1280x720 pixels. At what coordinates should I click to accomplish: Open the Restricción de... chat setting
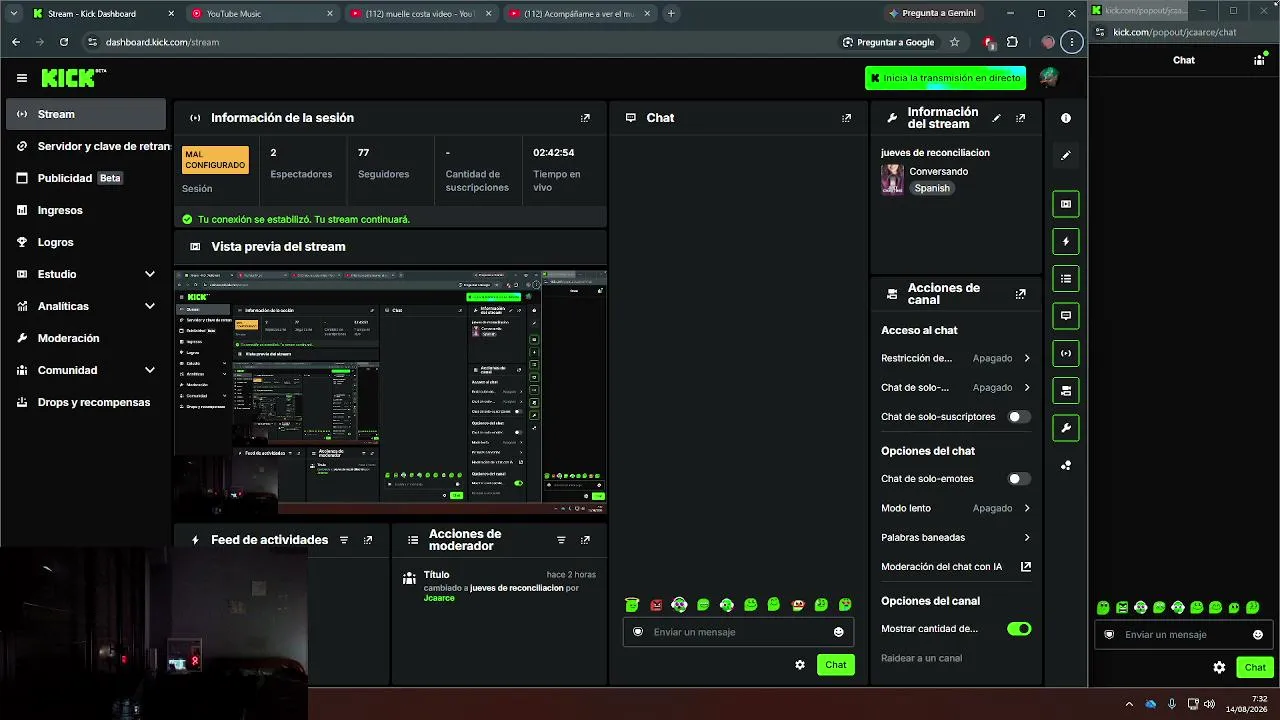click(955, 358)
